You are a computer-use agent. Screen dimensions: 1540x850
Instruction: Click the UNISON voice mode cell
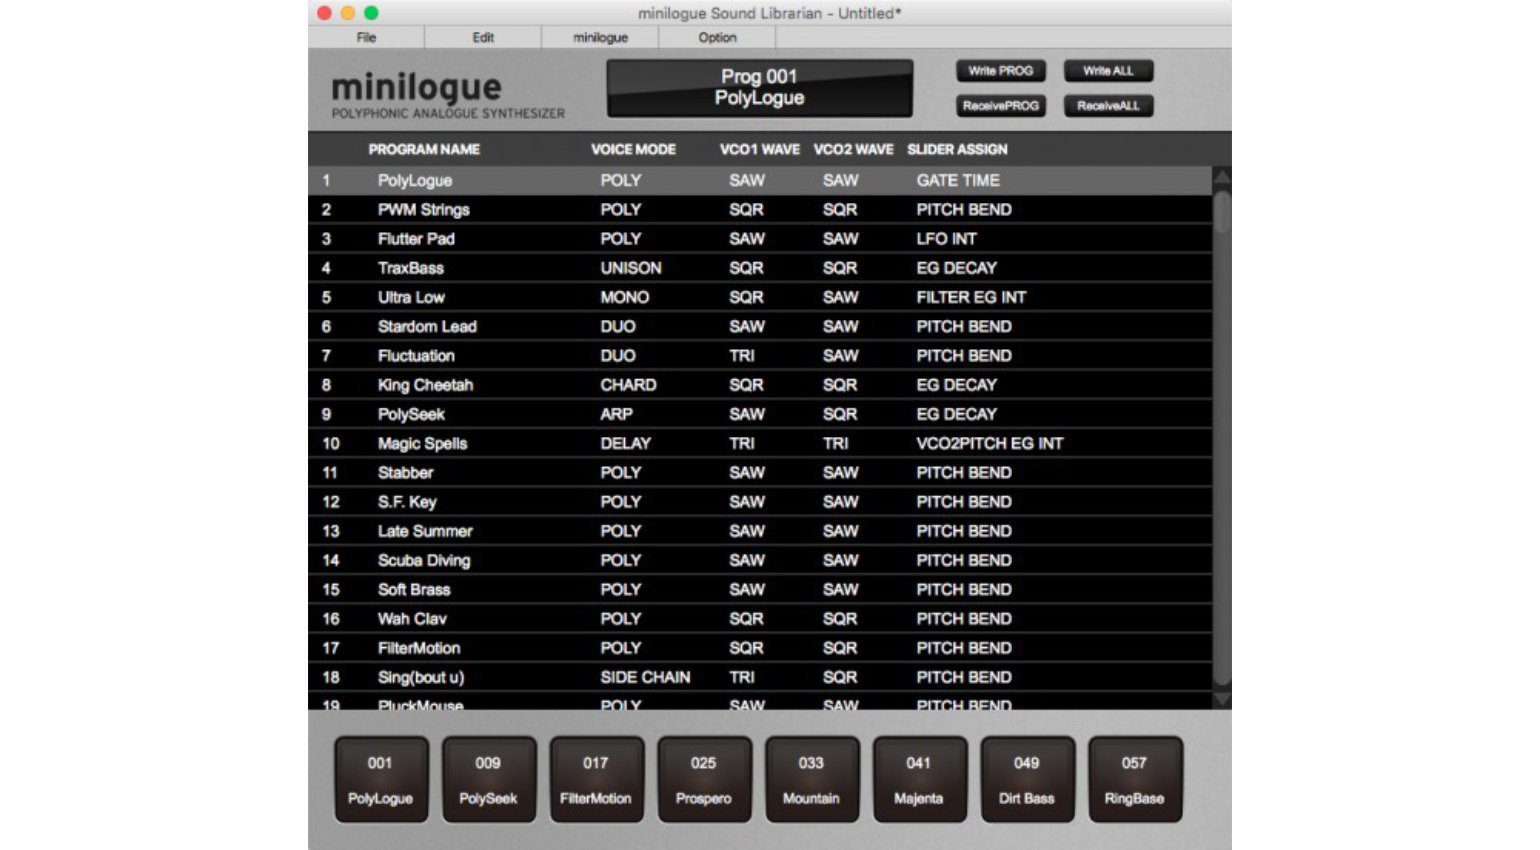click(630, 268)
